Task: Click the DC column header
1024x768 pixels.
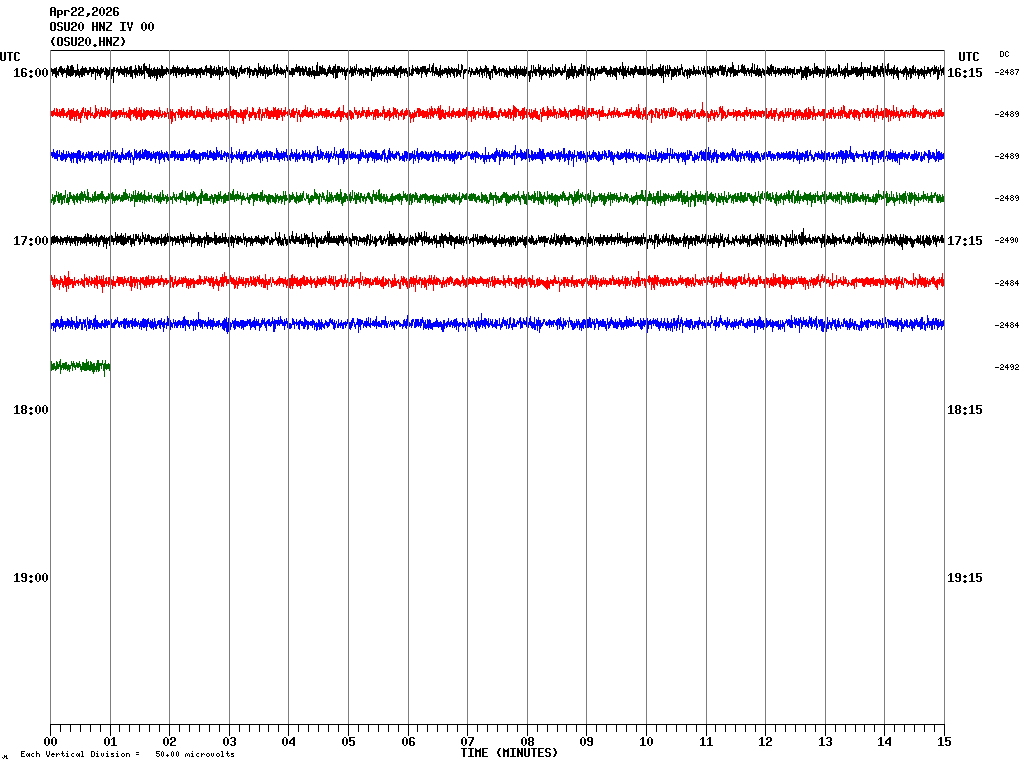Action: coord(1004,54)
